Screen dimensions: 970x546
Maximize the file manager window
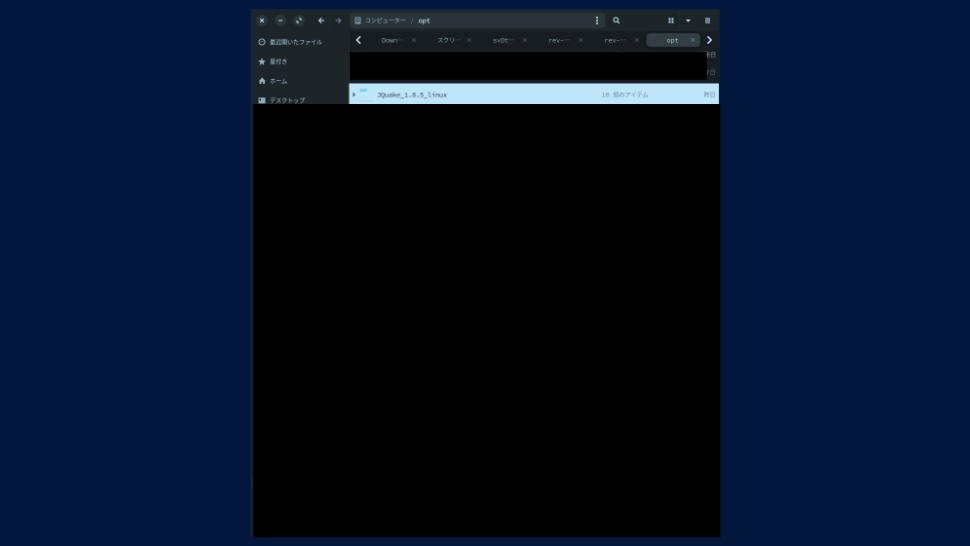pos(299,20)
